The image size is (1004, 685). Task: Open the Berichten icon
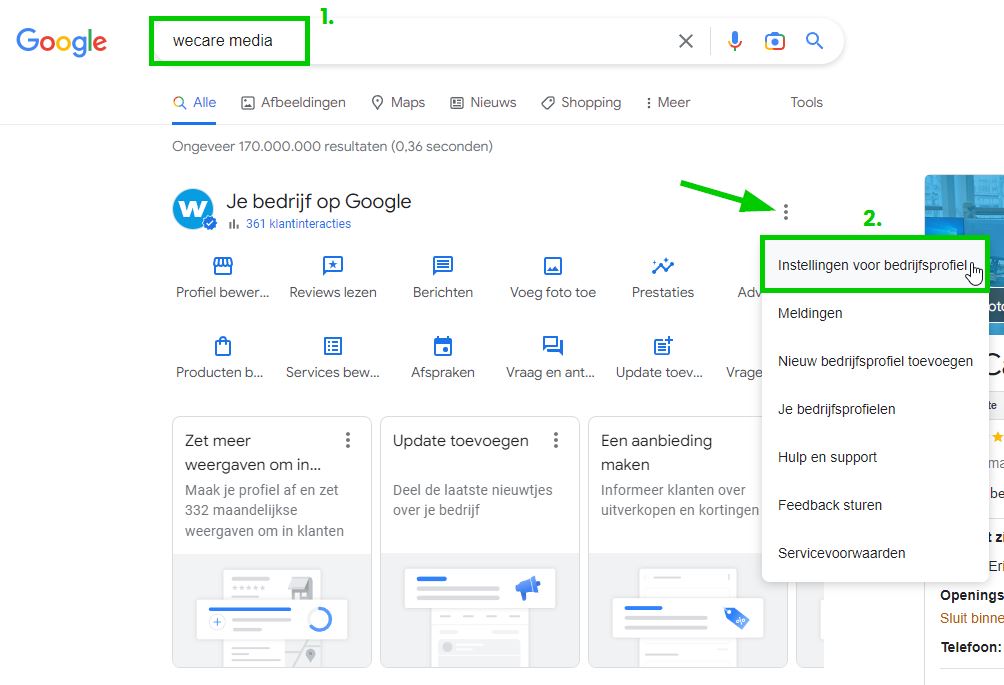pos(443,266)
